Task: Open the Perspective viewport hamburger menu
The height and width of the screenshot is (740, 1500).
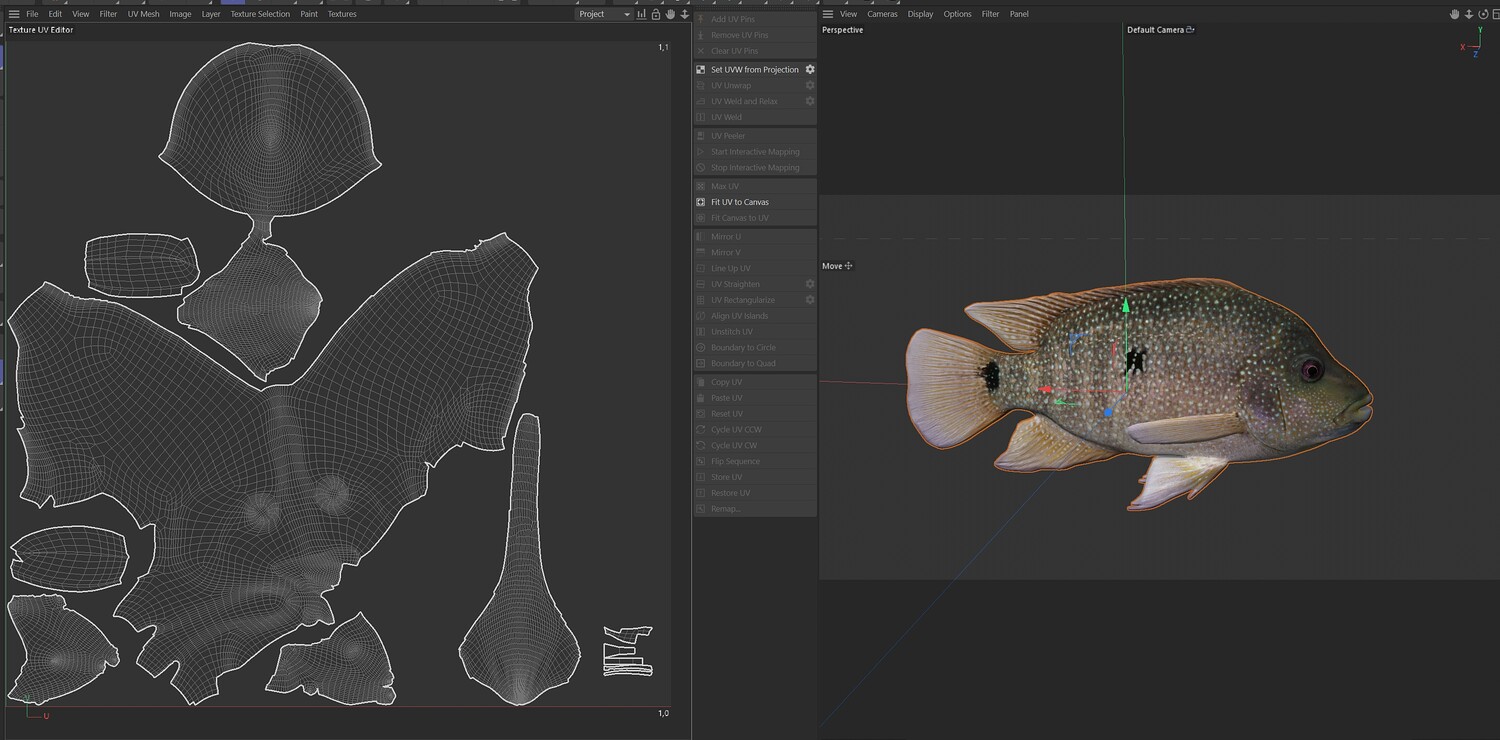Action: point(828,14)
